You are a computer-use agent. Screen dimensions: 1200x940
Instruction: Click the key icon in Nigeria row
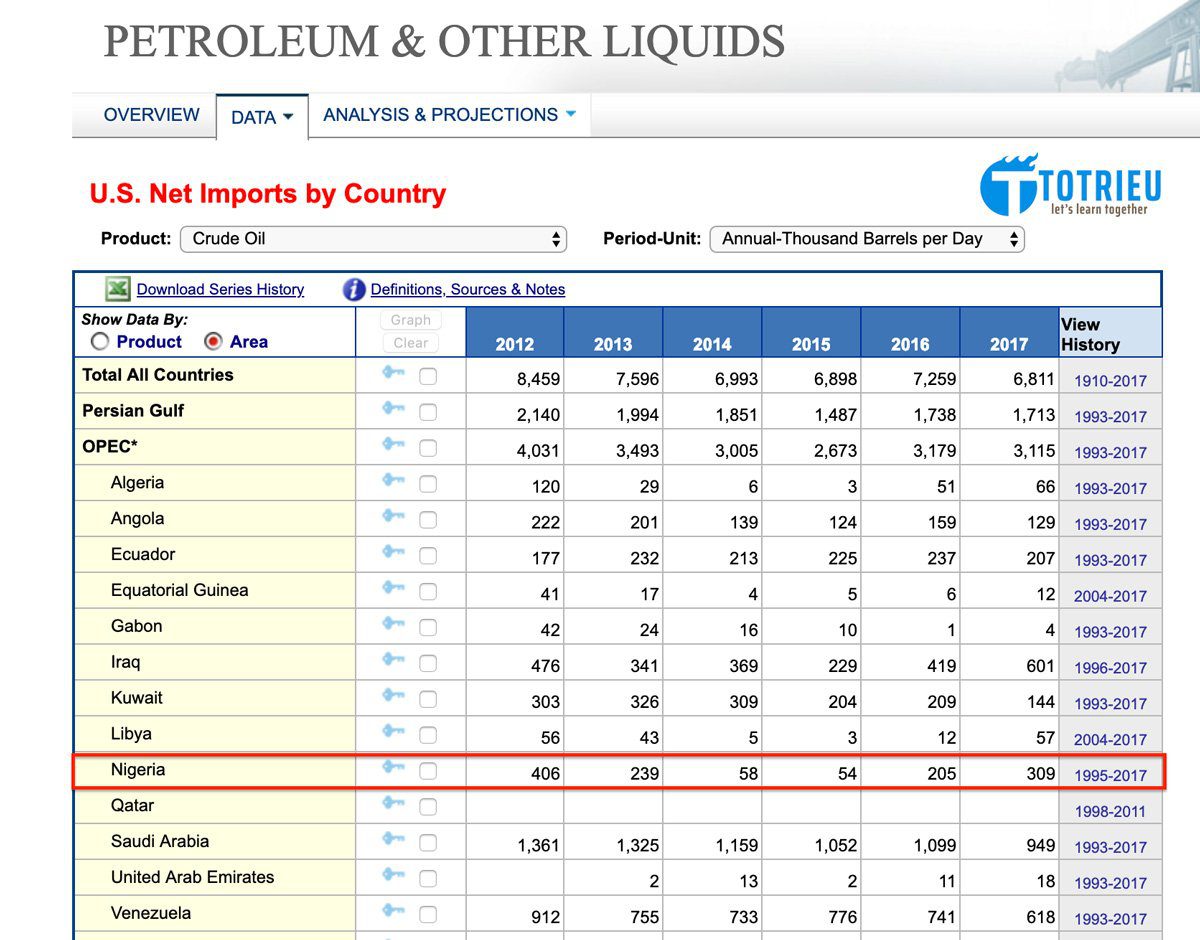point(393,768)
